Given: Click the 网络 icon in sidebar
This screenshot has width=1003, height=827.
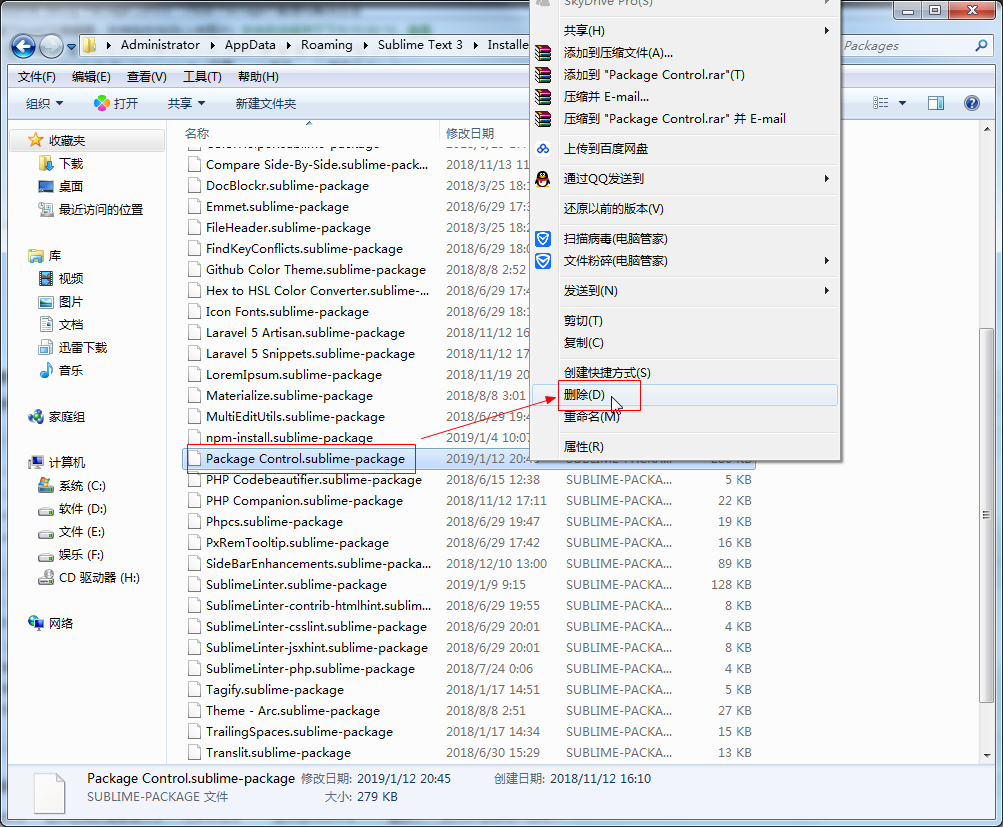Looking at the screenshot, I should (36, 623).
